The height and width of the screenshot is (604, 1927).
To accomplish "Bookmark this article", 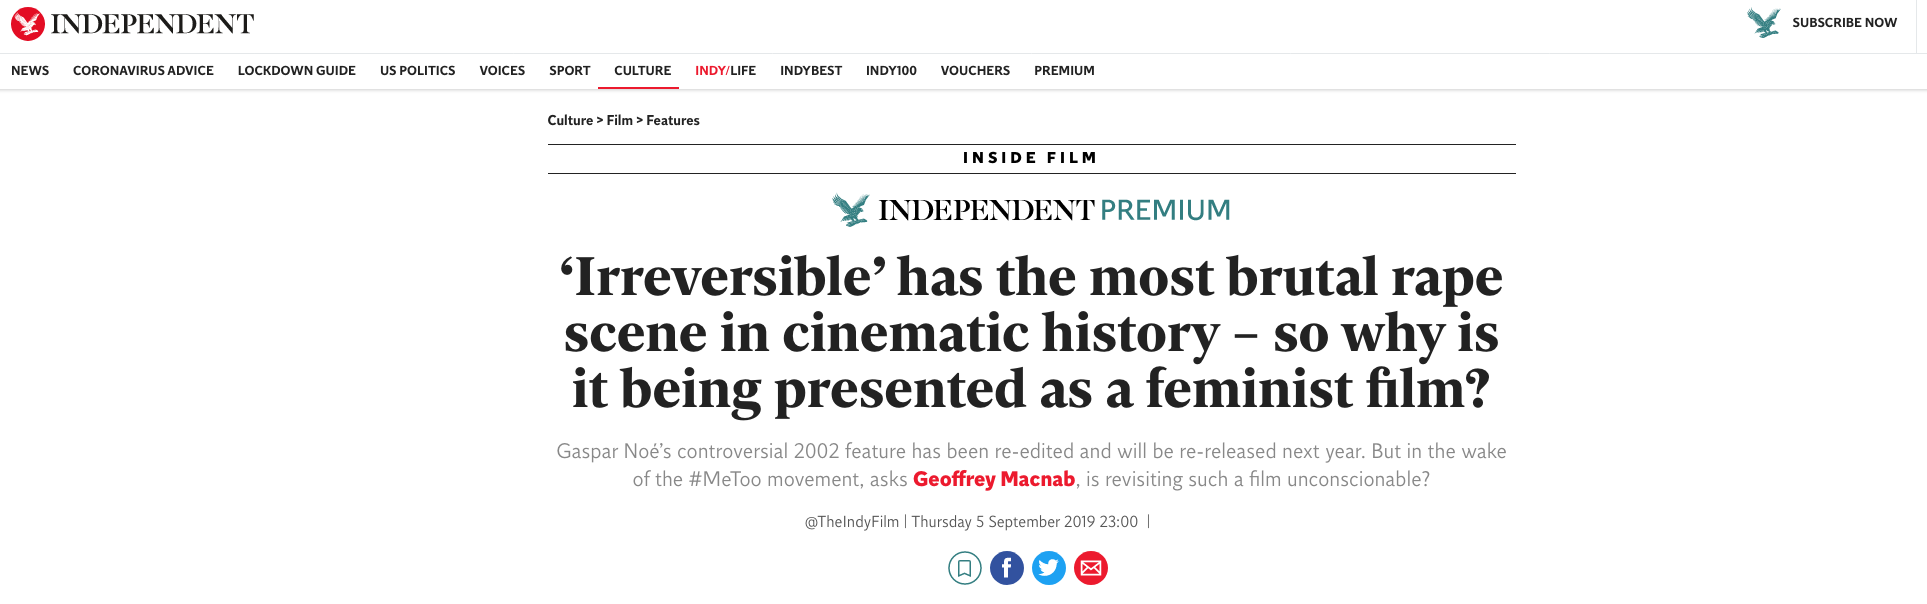I will (964, 568).
